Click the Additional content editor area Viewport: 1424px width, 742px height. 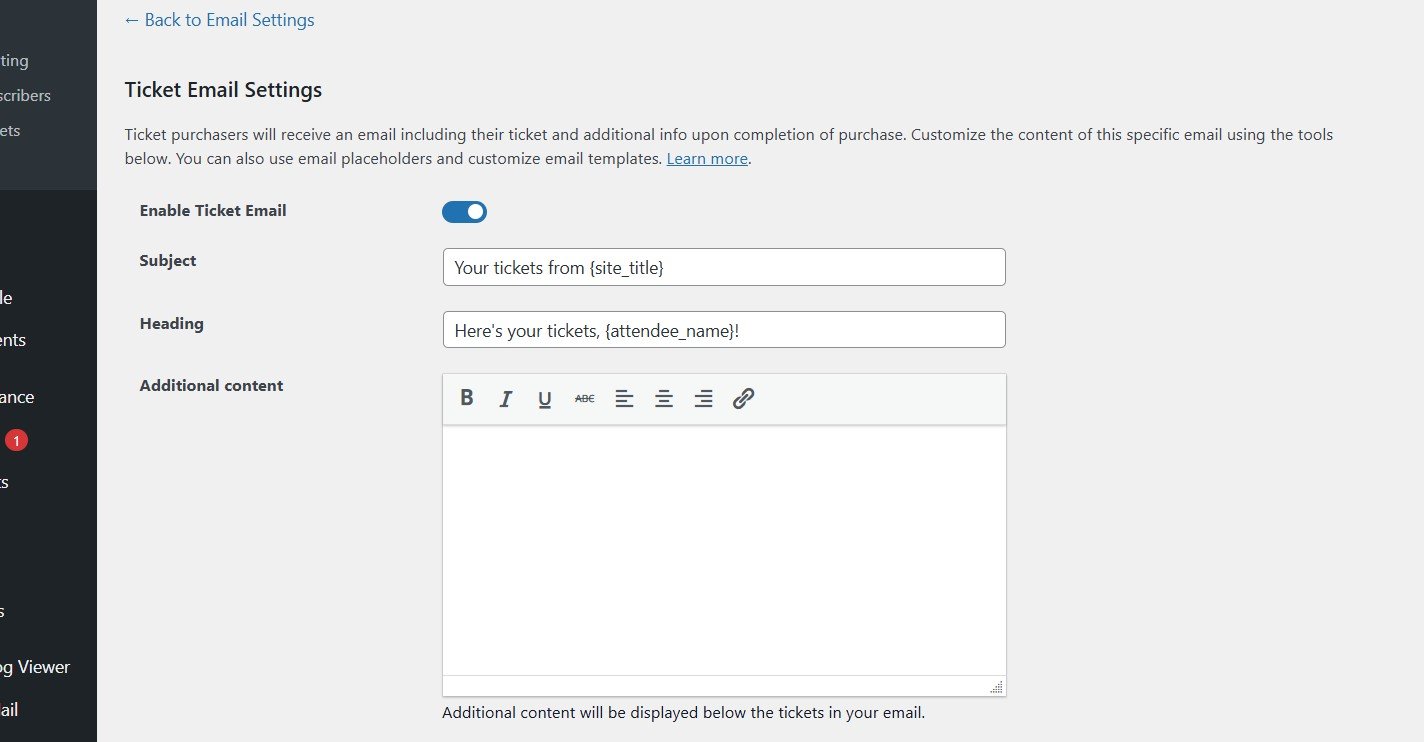pyautogui.click(x=723, y=550)
